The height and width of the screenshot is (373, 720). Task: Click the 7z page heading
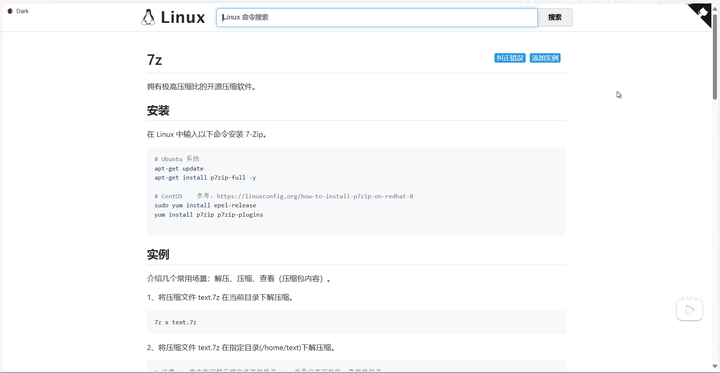[154, 60]
